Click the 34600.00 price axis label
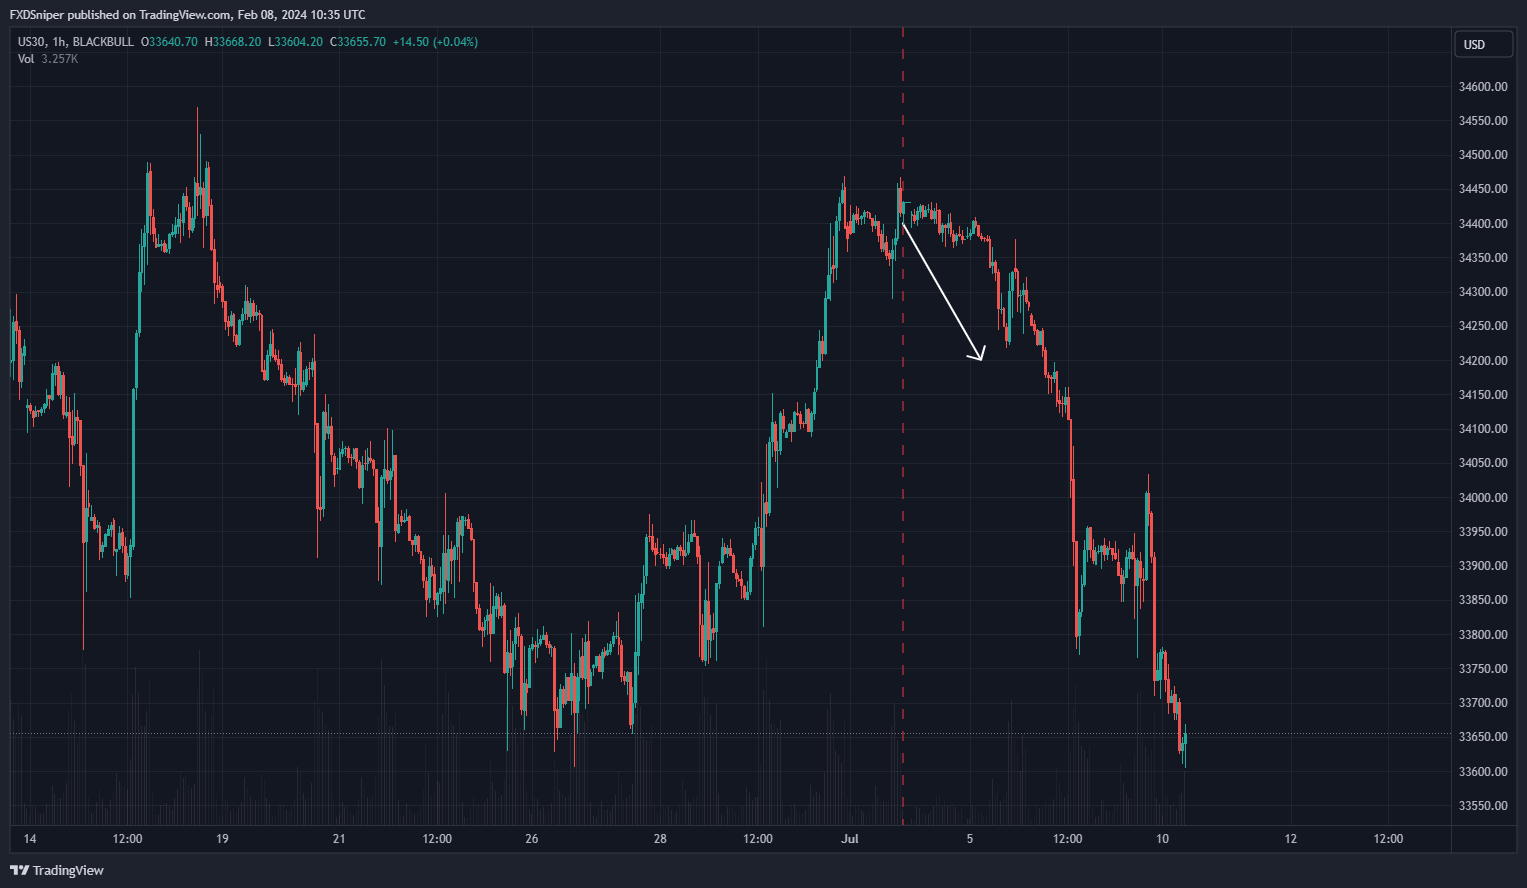 coord(1483,87)
